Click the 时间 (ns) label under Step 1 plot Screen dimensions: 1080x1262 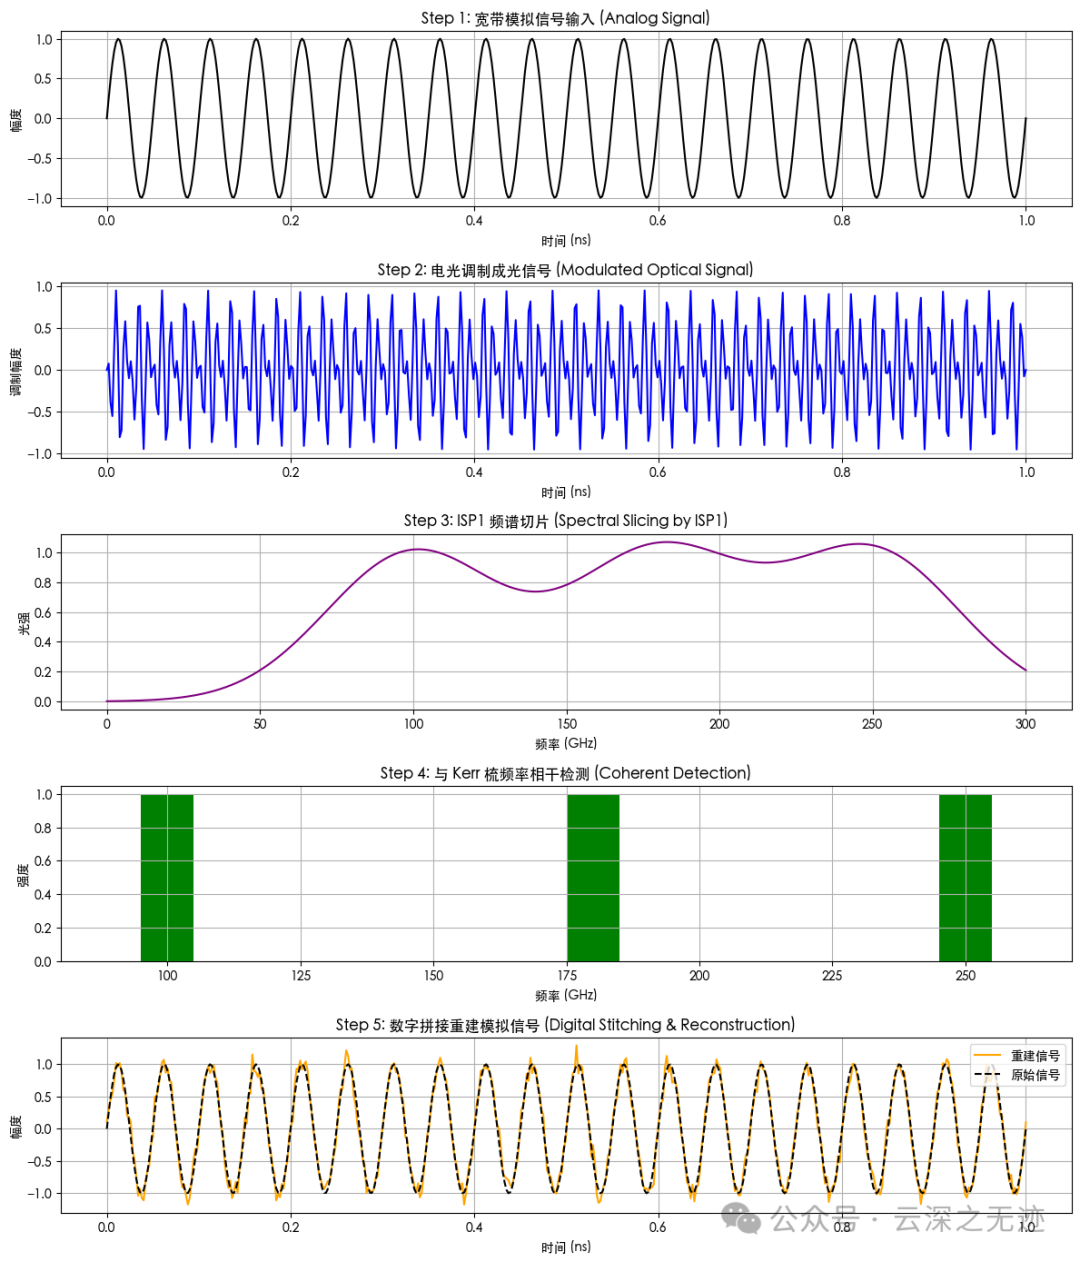click(566, 241)
